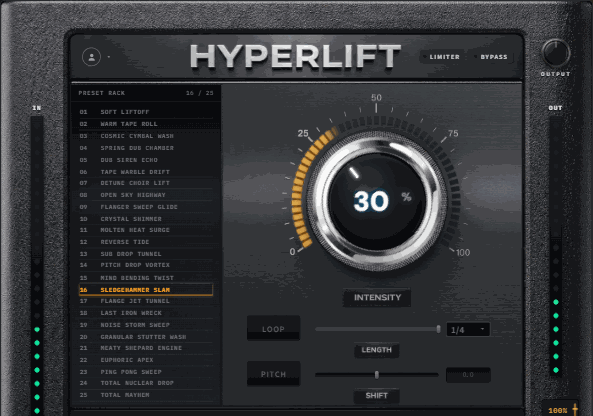Enable the LOOP button
Image resolution: width=593 pixels, height=416 pixels.
273,328
